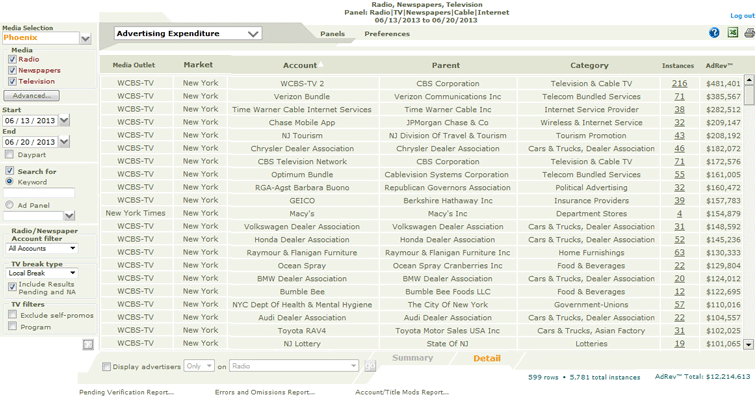The height and width of the screenshot is (398, 756).
Task: Sort by Media Outlet column header
Action: [x=134, y=65]
